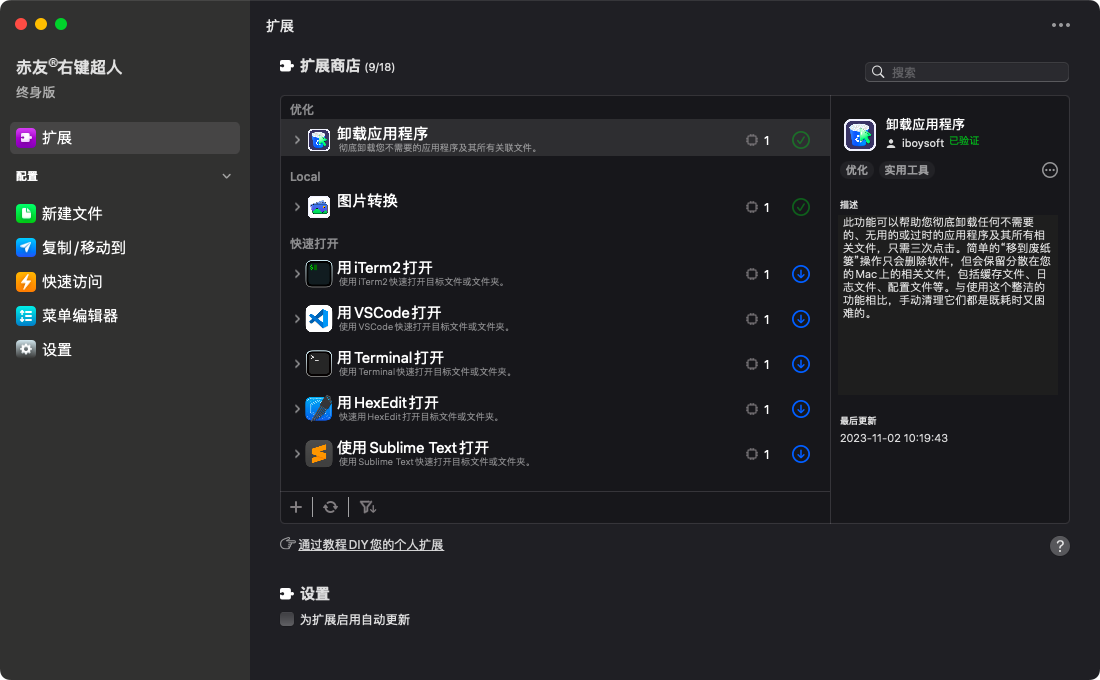The image size is (1100, 680).
Task: Click the iTerm2 extension icon
Action: coord(318,274)
